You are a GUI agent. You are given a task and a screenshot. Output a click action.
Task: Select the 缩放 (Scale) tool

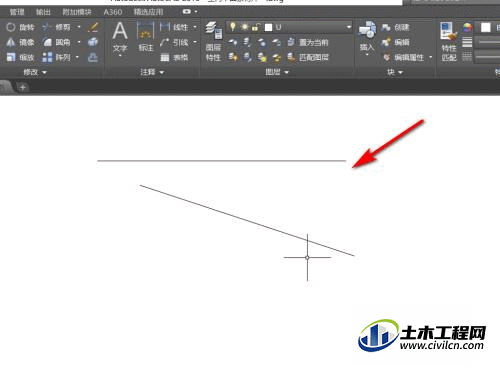pyautogui.click(x=20, y=57)
